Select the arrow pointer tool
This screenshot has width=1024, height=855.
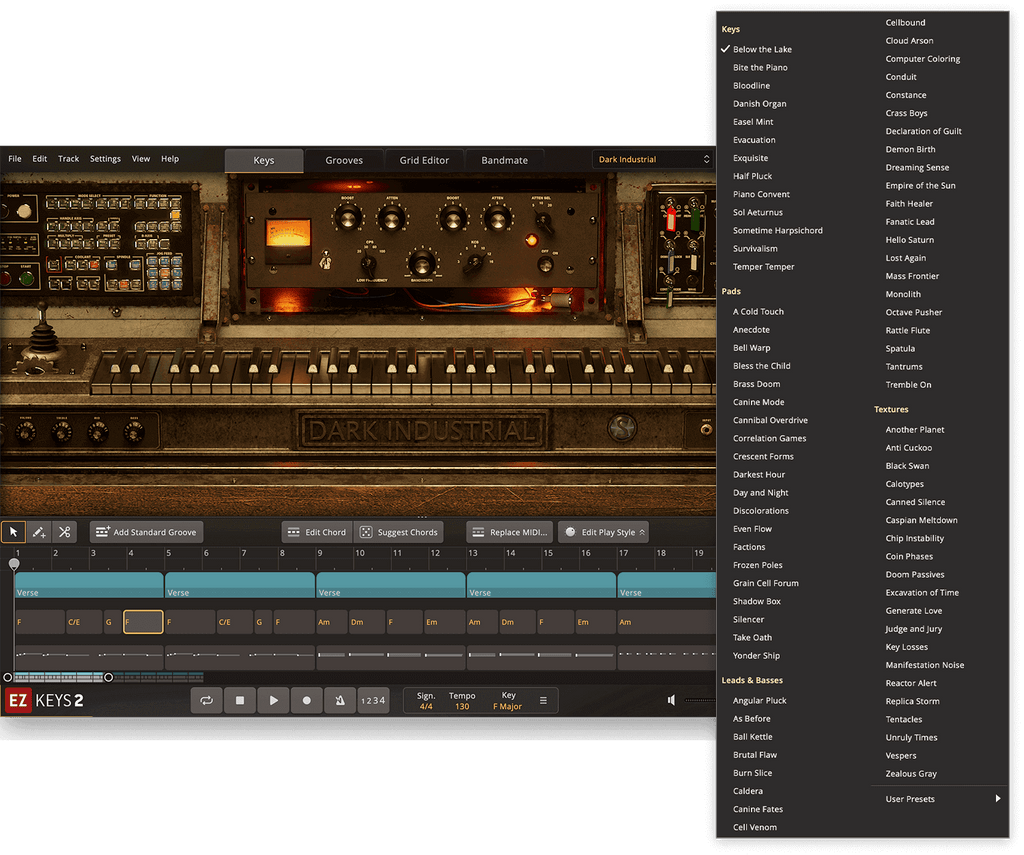pyautogui.click(x=14, y=532)
